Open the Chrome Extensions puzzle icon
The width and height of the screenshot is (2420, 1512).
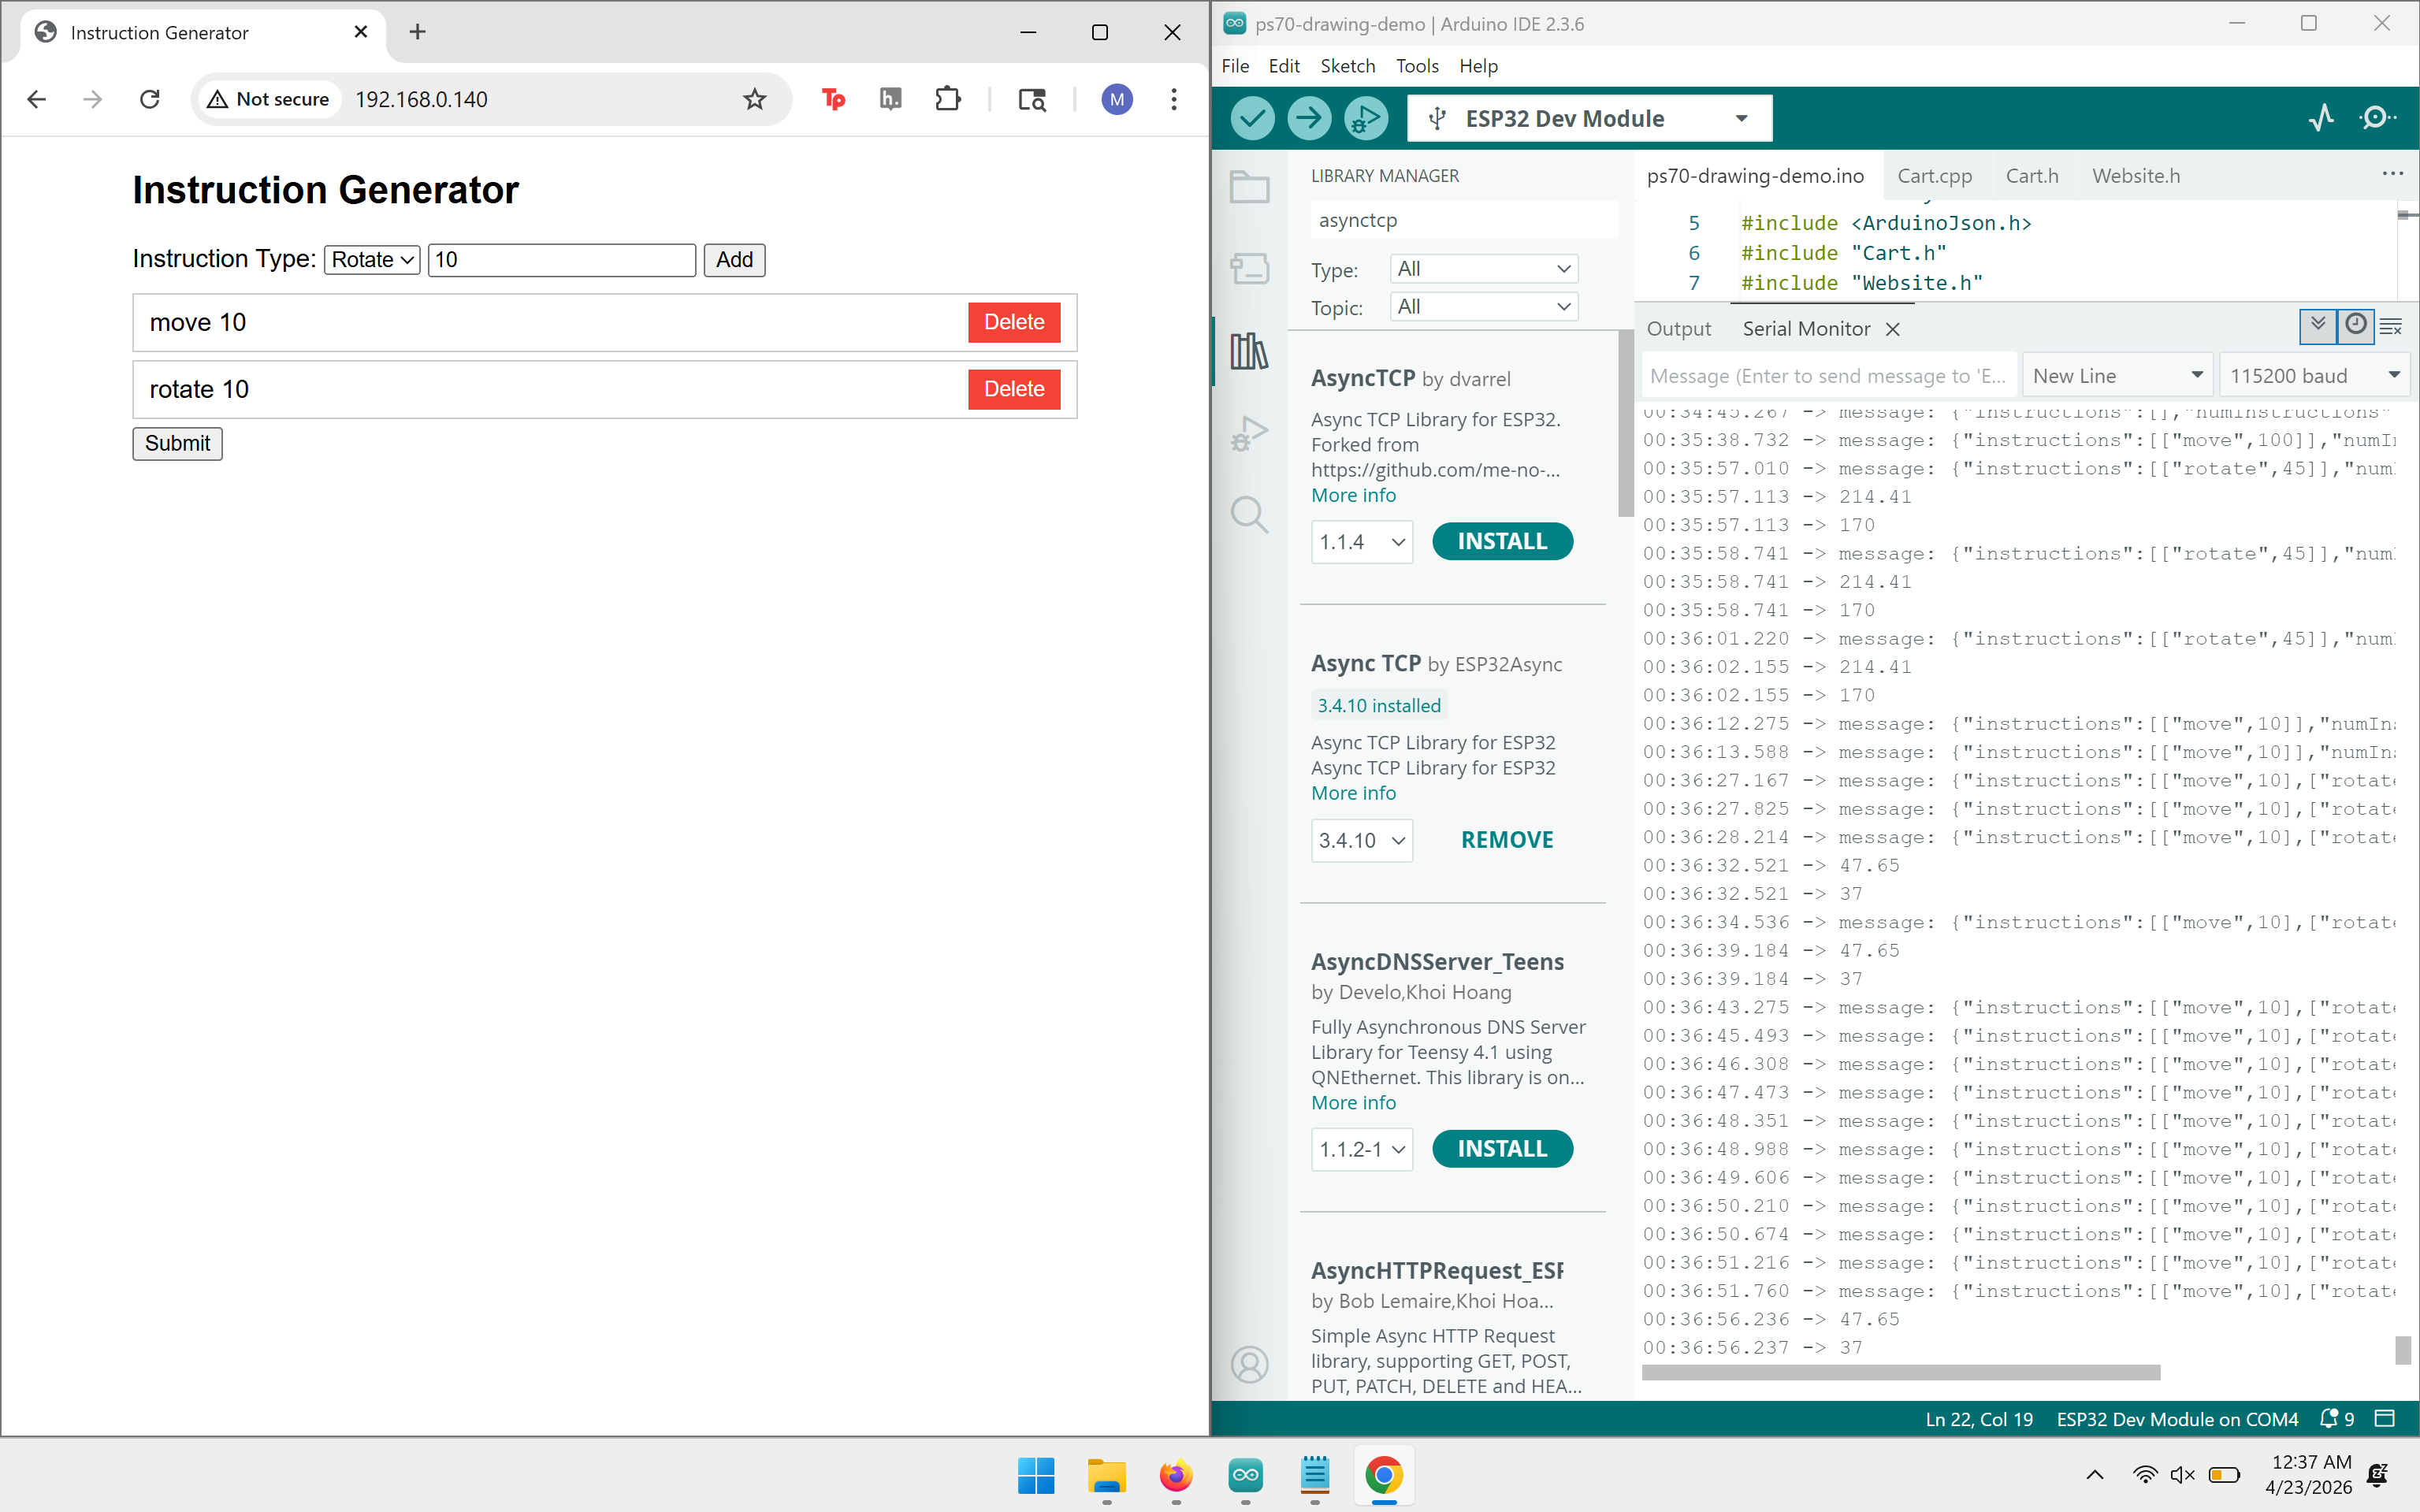point(947,99)
